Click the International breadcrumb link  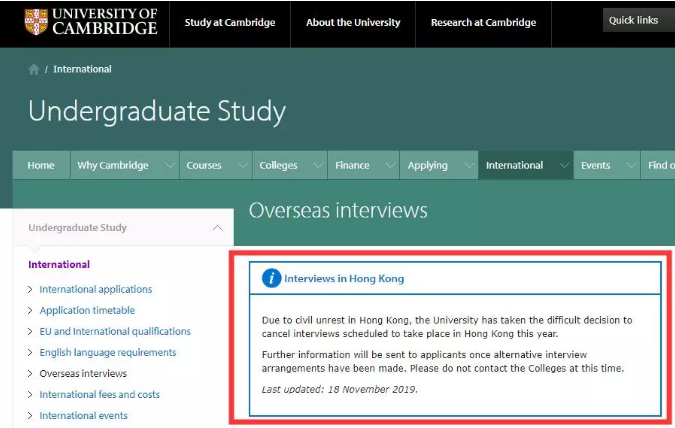(x=82, y=70)
